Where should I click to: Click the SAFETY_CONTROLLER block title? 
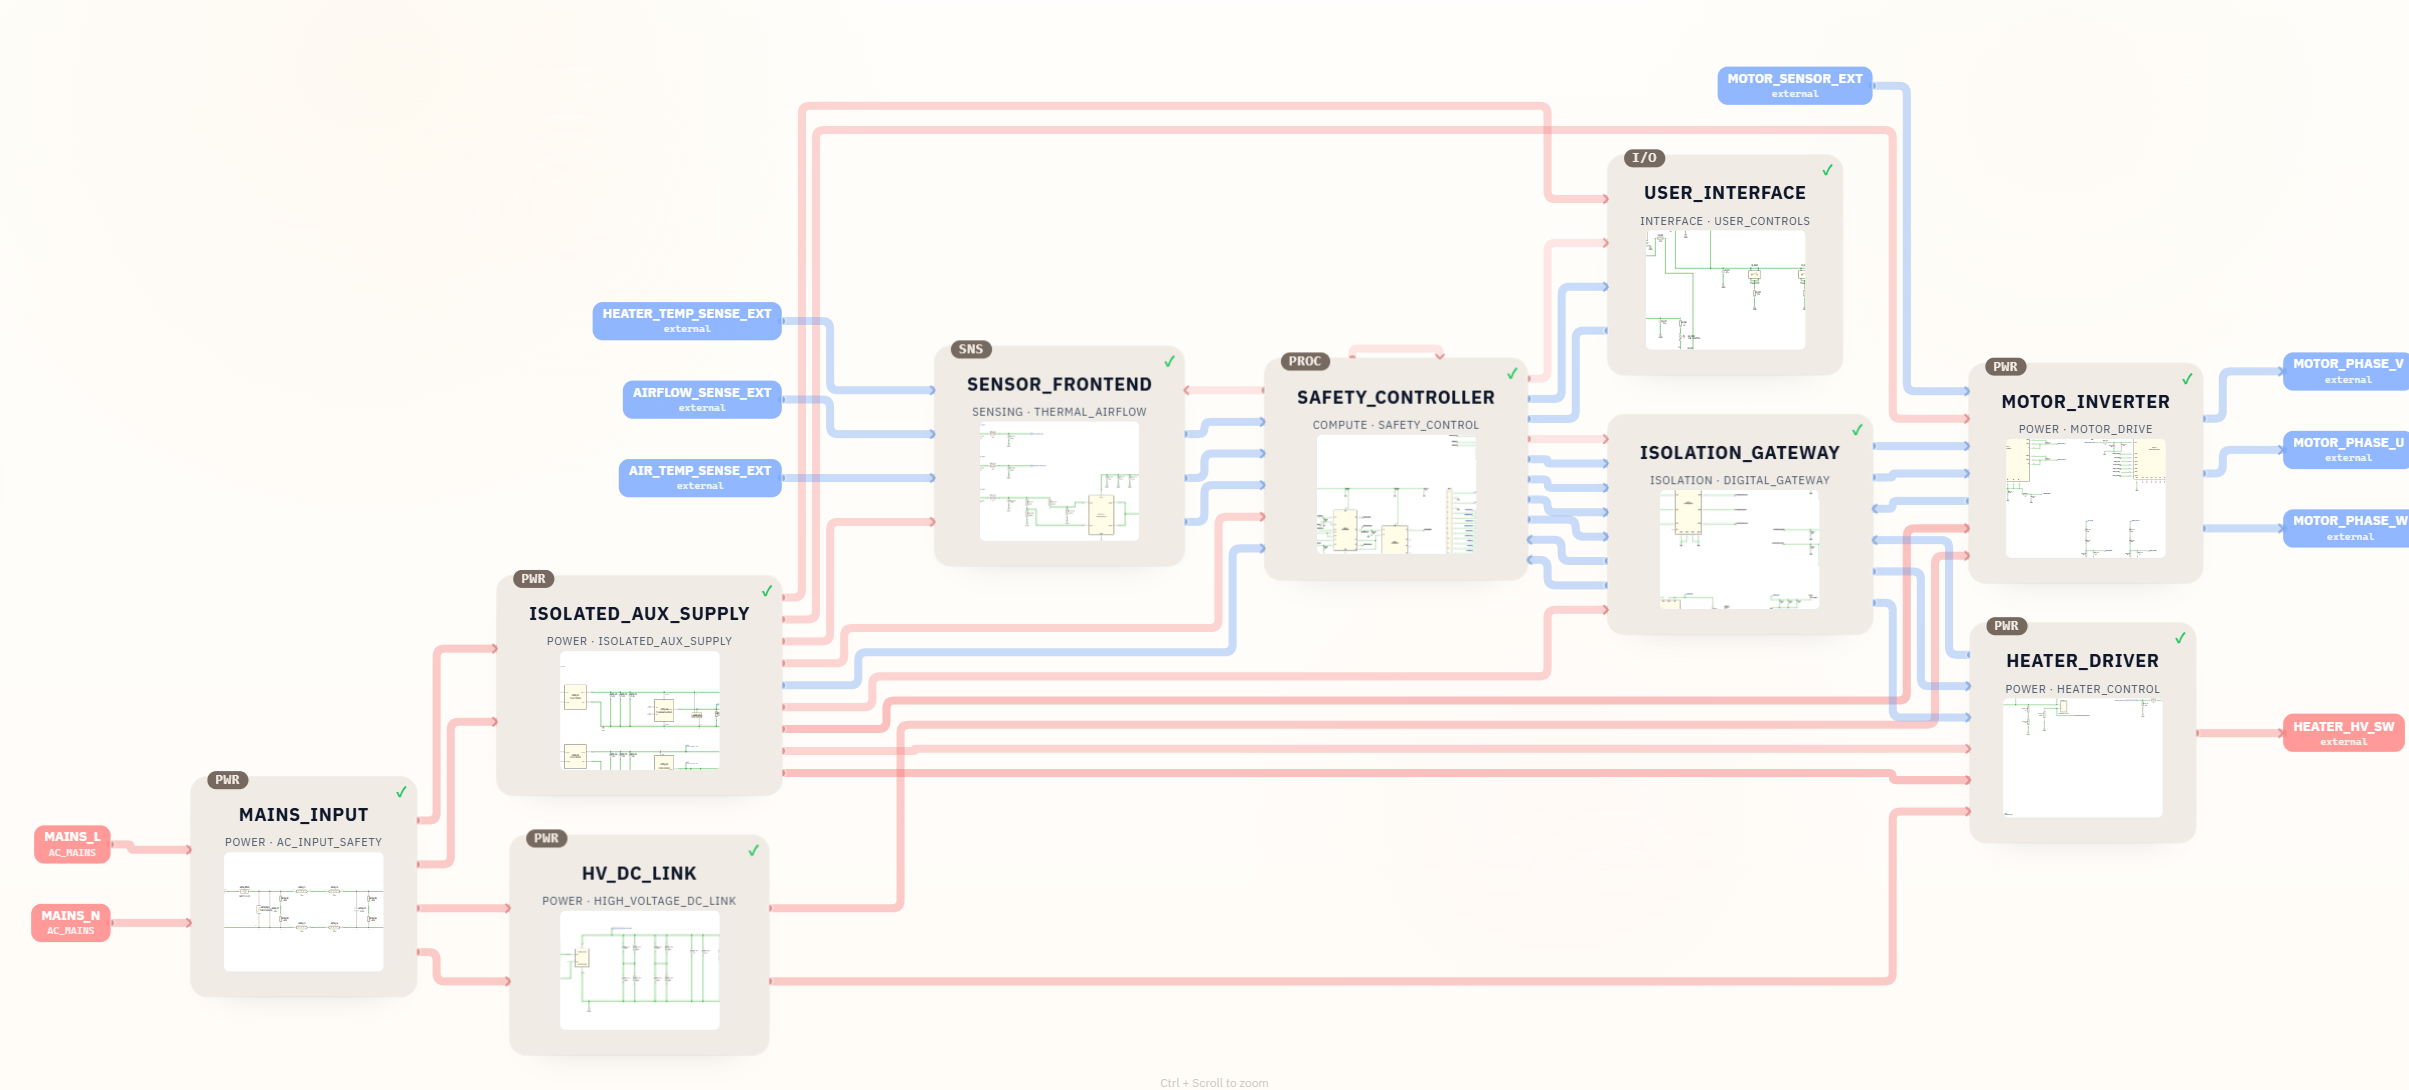point(1396,398)
